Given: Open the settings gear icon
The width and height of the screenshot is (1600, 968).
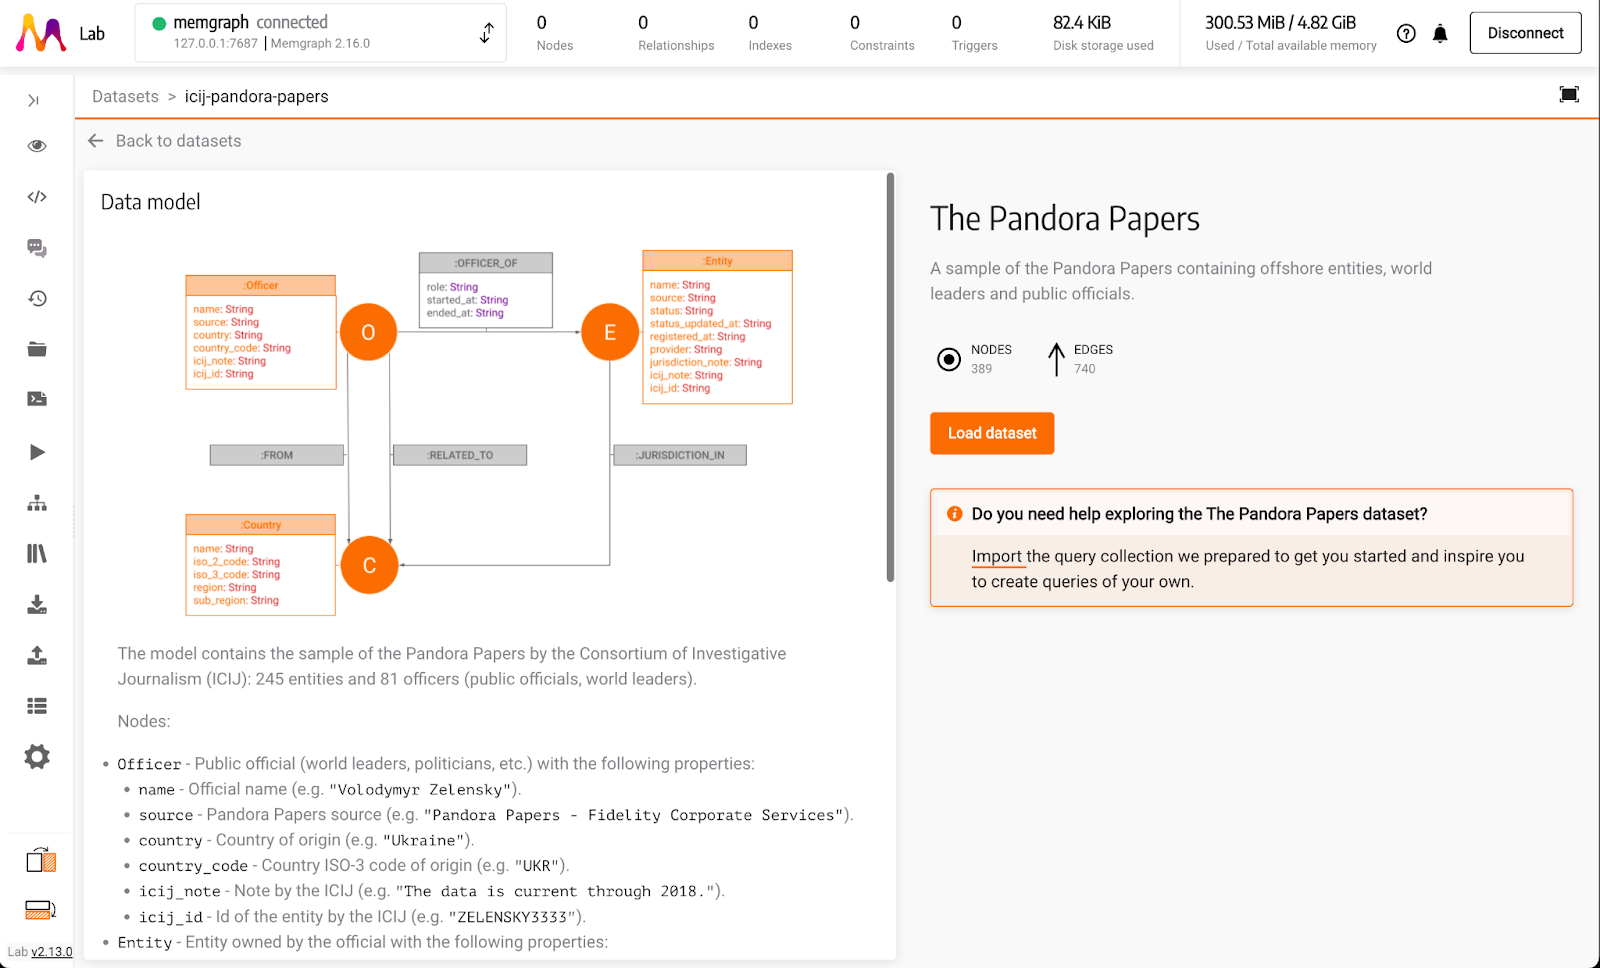Looking at the screenshot, I should (37, 757).
